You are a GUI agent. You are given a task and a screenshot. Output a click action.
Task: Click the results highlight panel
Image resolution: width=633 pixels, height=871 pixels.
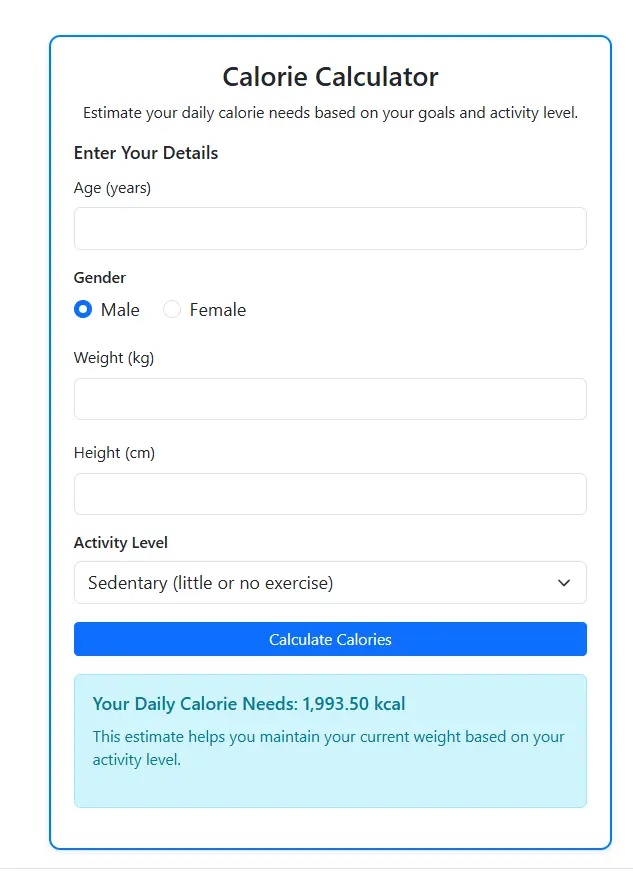[330, 741]
